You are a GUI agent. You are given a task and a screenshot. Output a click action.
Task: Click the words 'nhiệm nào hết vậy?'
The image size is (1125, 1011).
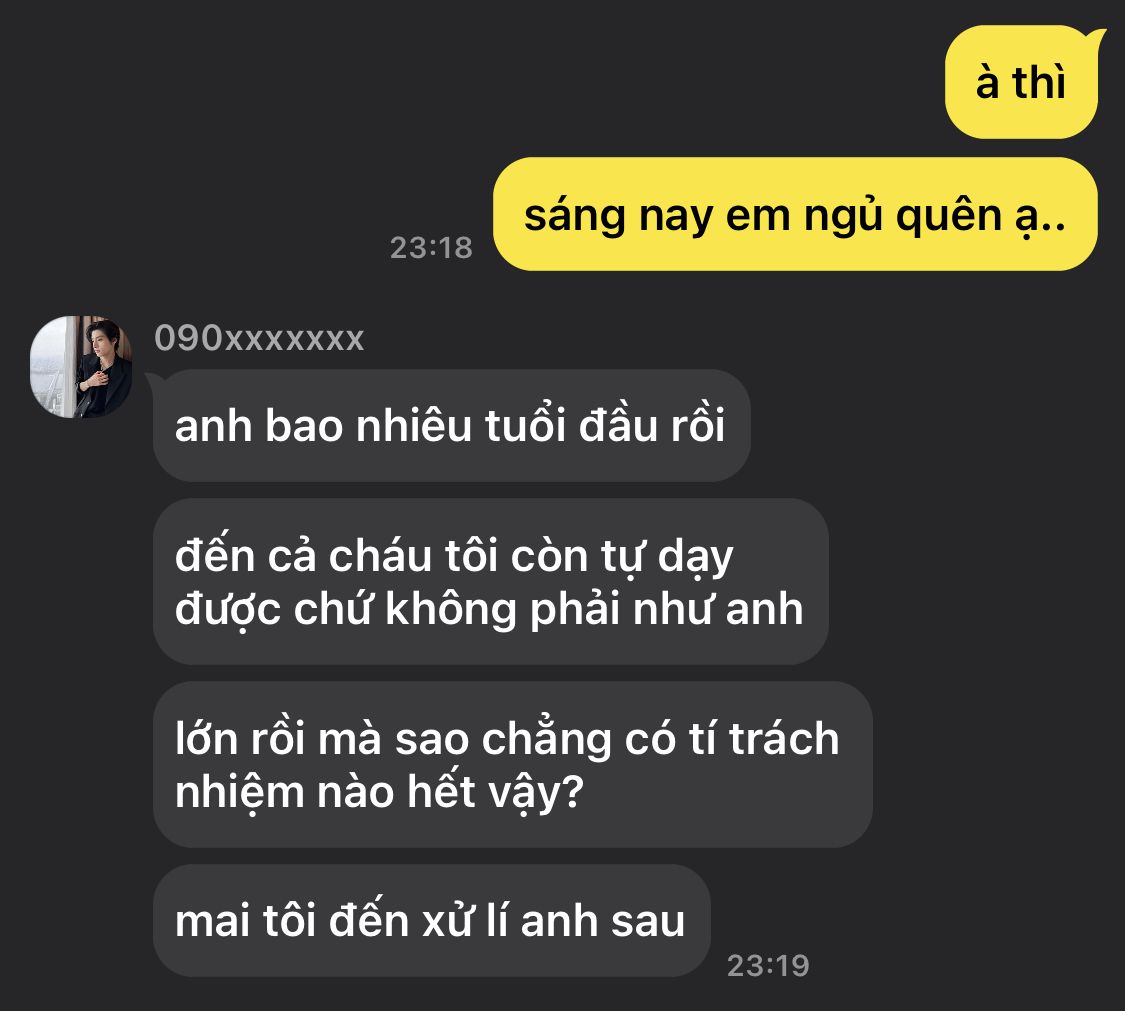380,792
